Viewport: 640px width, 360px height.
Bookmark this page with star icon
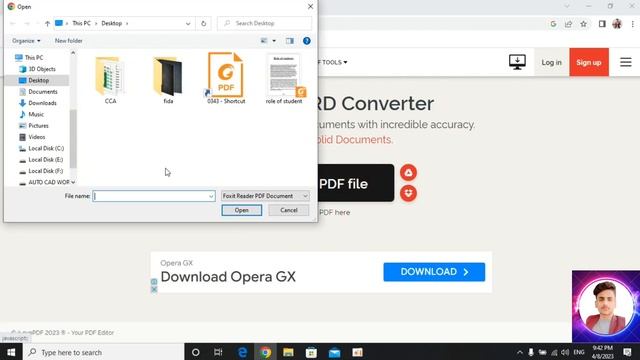pos(583,24)
